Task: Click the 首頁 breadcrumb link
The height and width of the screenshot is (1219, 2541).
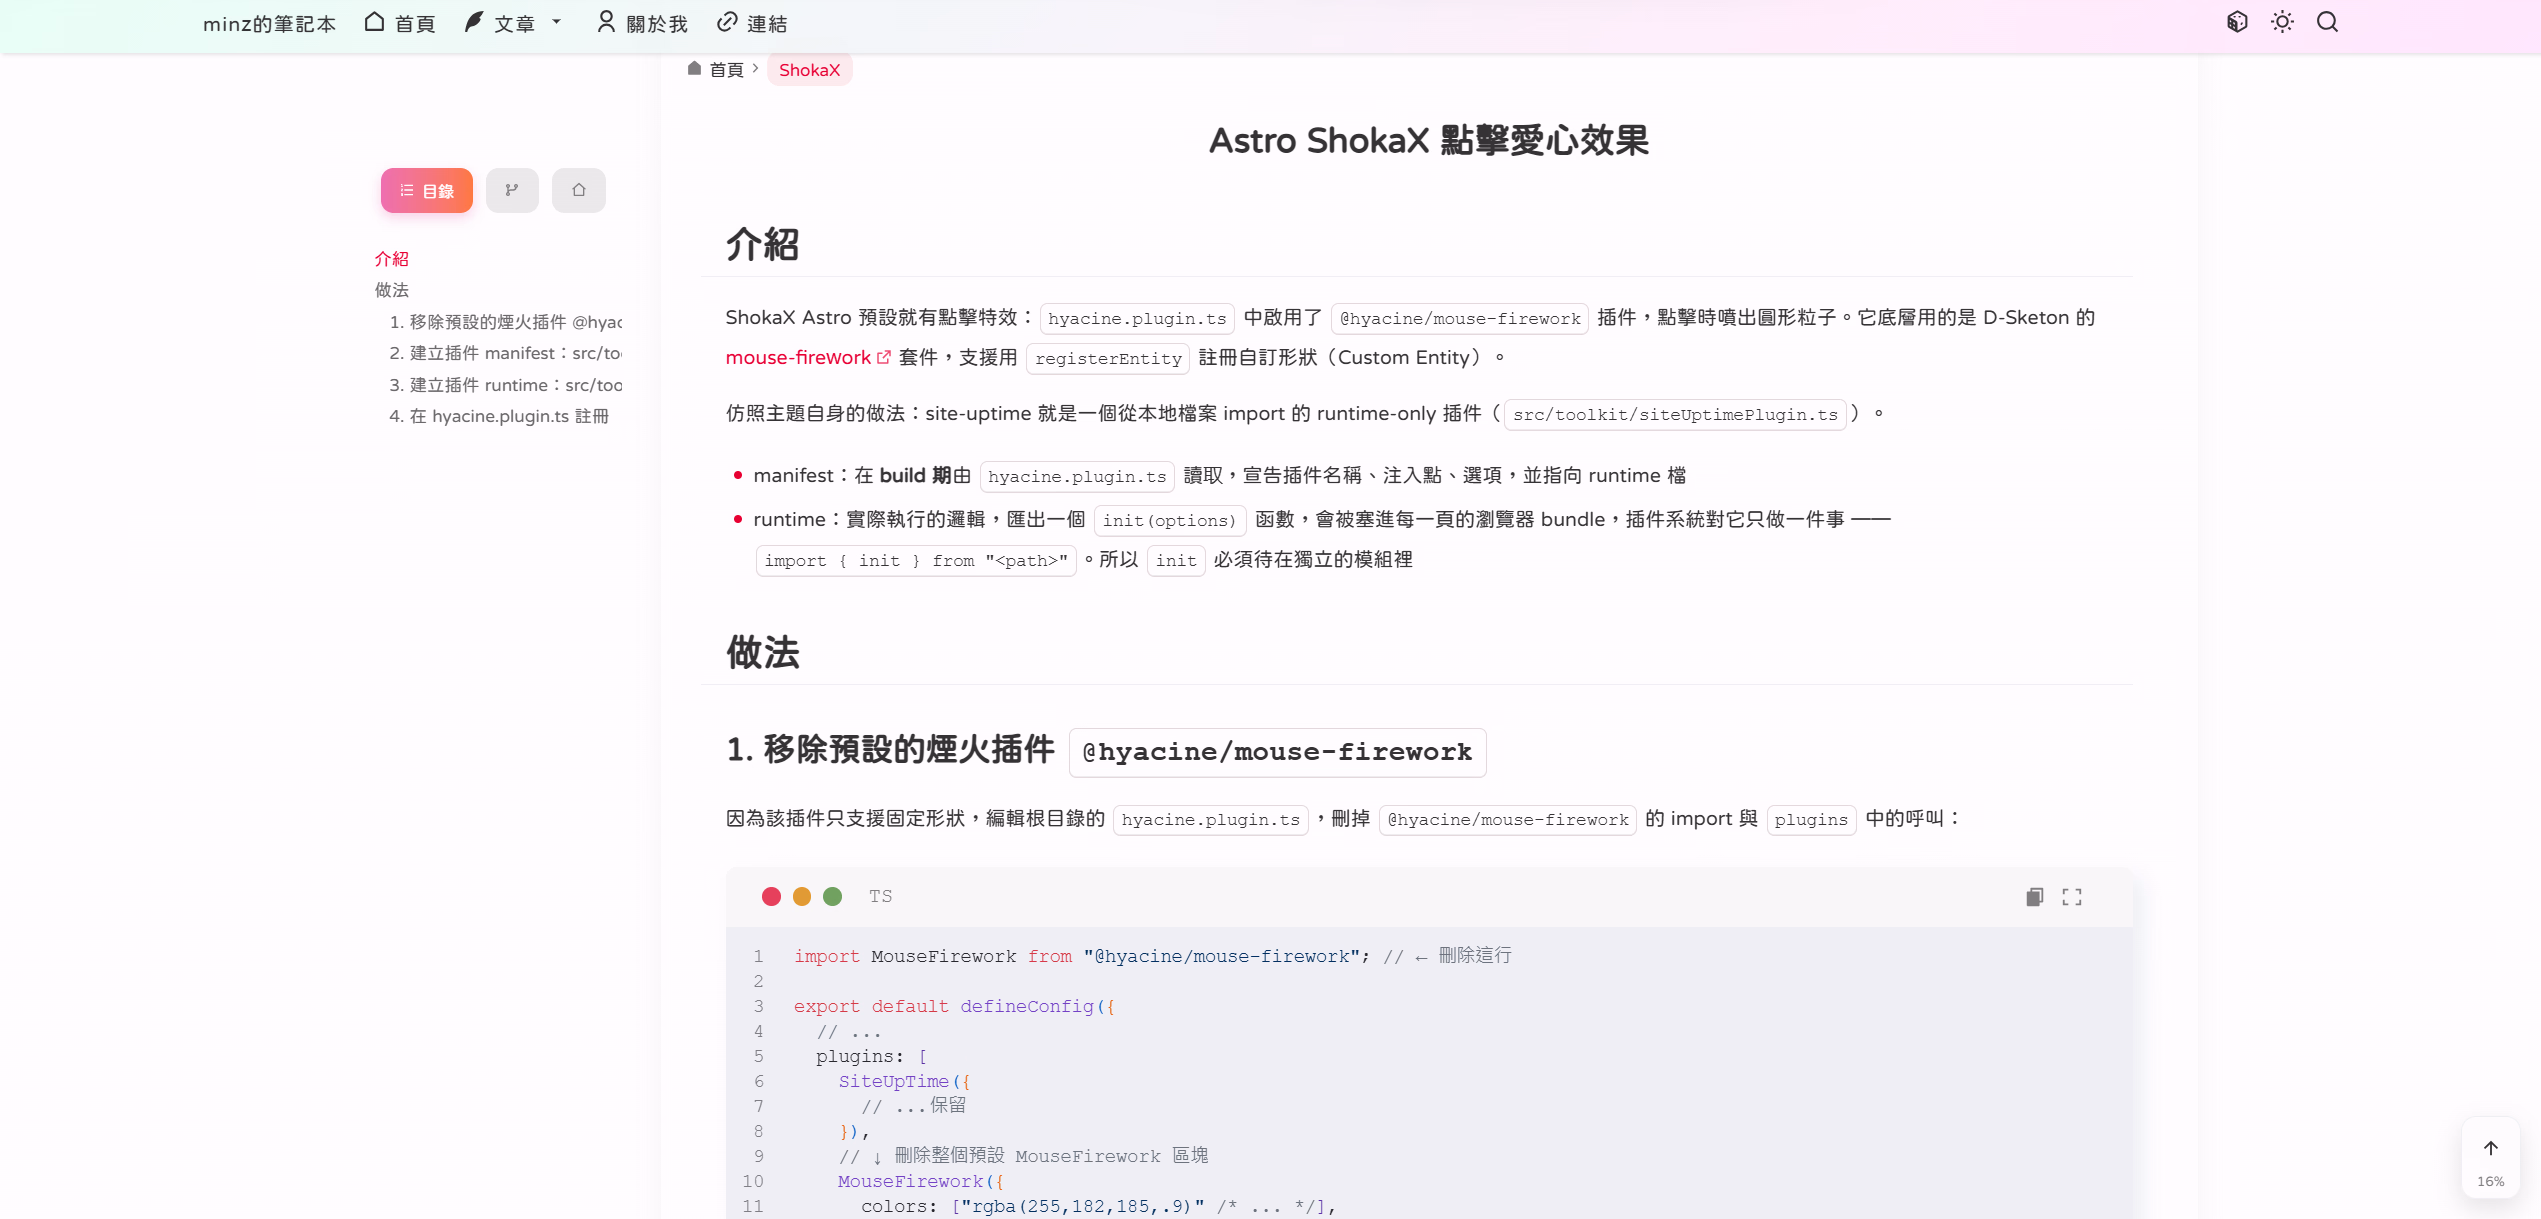Action: pos(726,70)
